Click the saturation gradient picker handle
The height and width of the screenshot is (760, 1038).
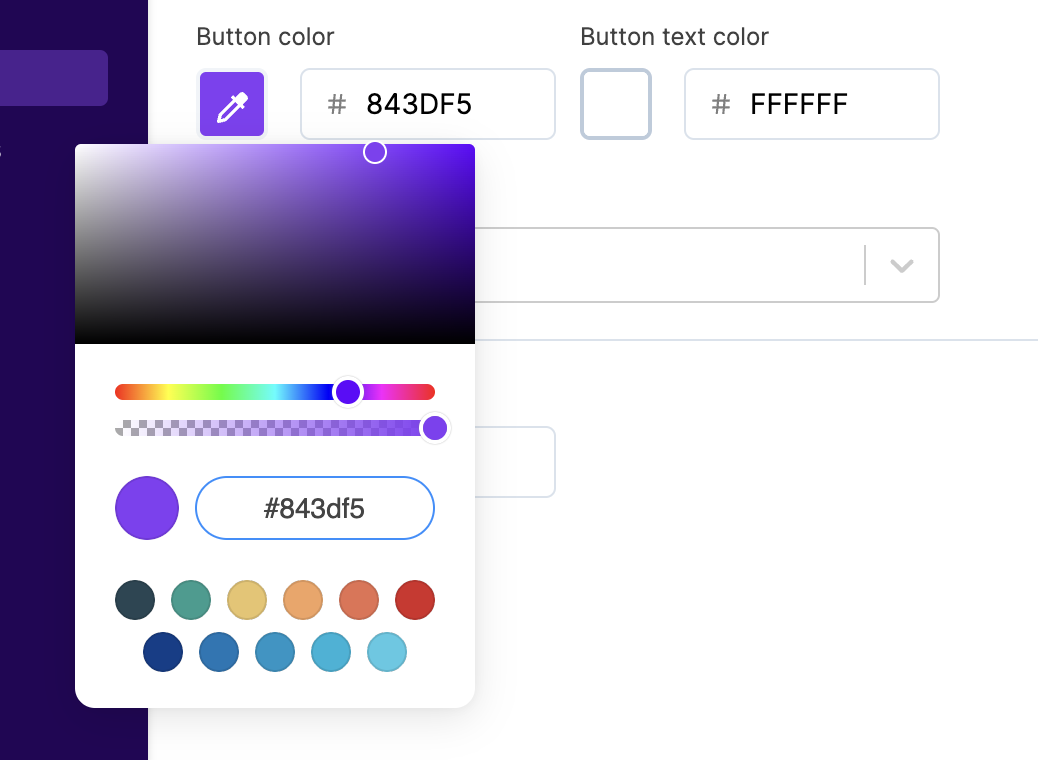(x=375, y=152)
